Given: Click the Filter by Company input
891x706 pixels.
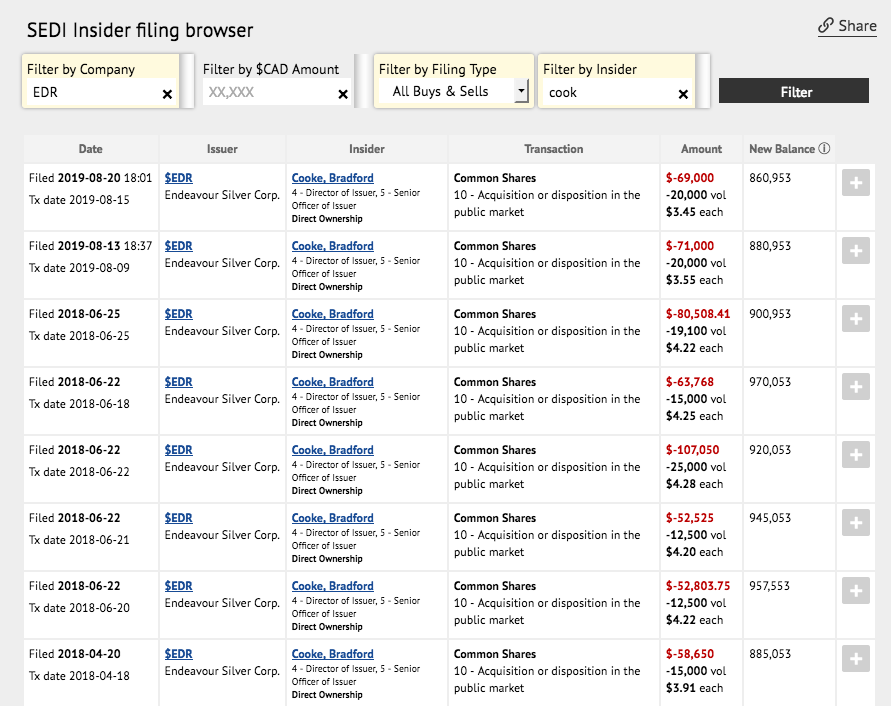Looking at the screenshot, I should tap(92, 92).
